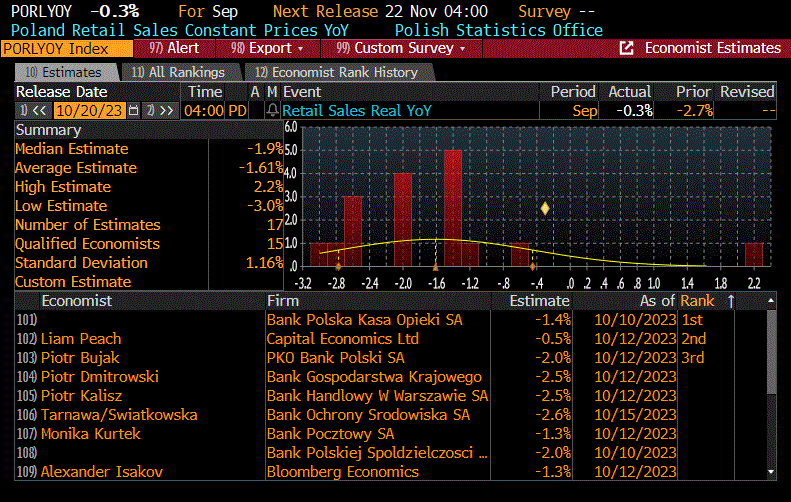Click the bell alert icon beside Retail Sales
The height and width of the screenshot is (502, 791).
click(x=272, y=110)
